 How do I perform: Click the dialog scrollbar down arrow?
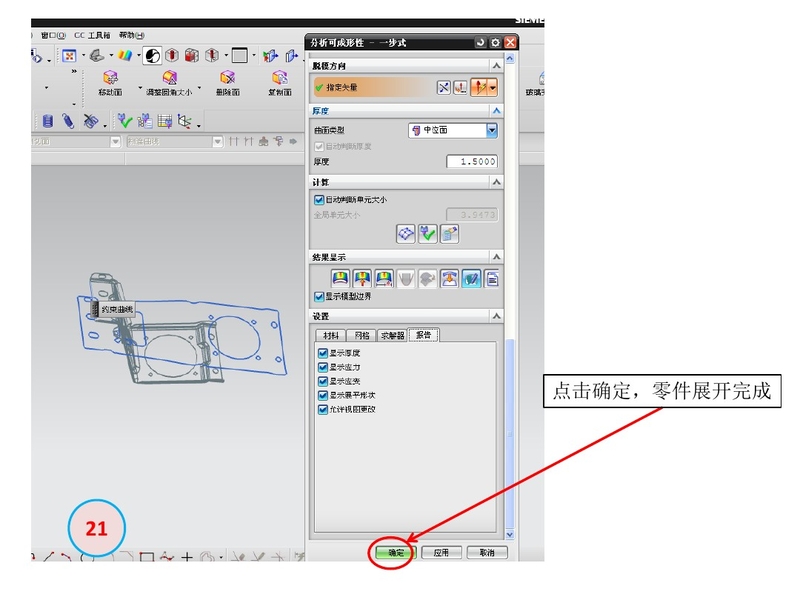pos(510,535)
